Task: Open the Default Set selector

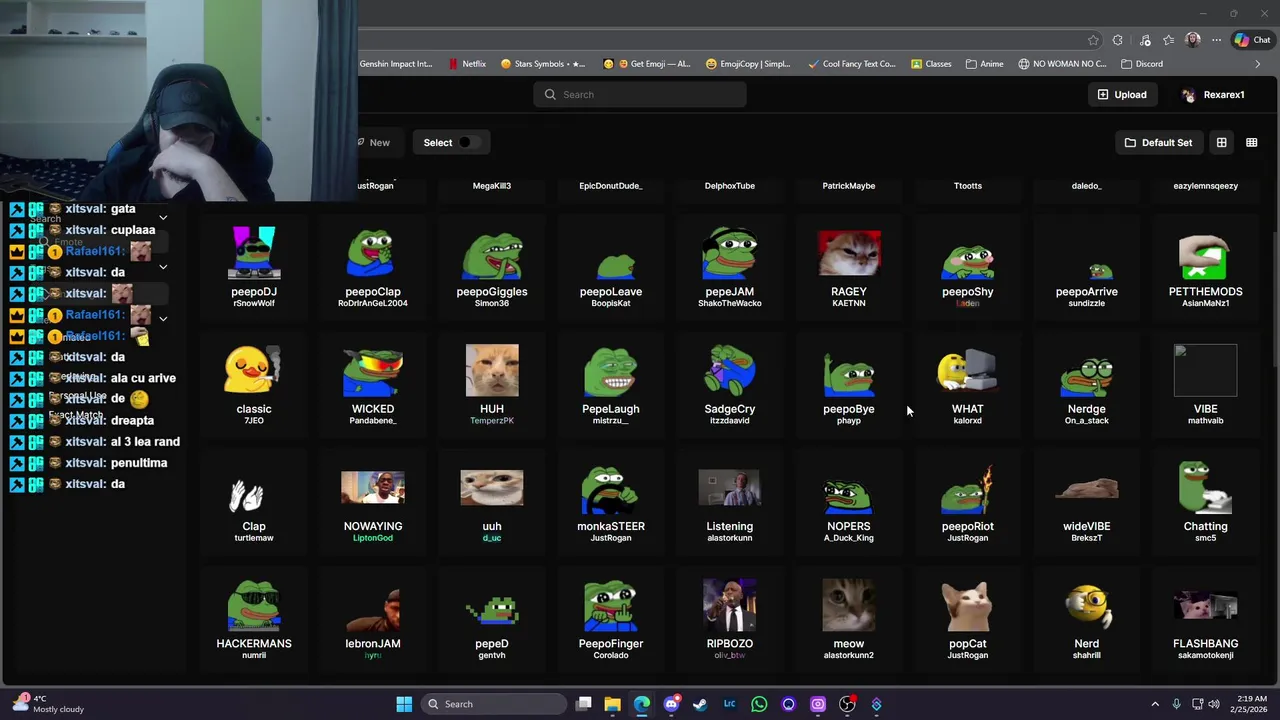Action: [x=1159, y=142]
